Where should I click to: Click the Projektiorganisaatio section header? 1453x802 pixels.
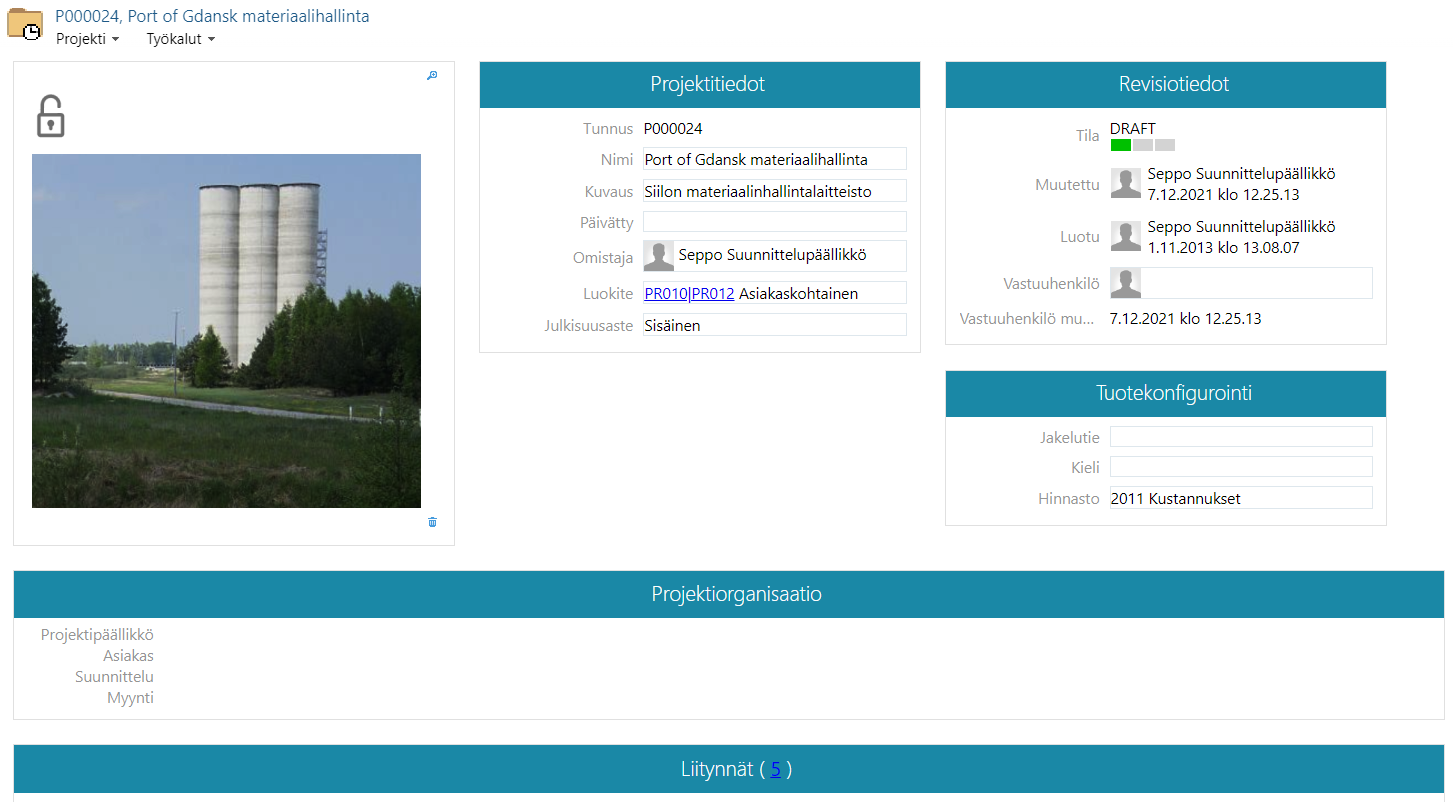pos(729,594)
